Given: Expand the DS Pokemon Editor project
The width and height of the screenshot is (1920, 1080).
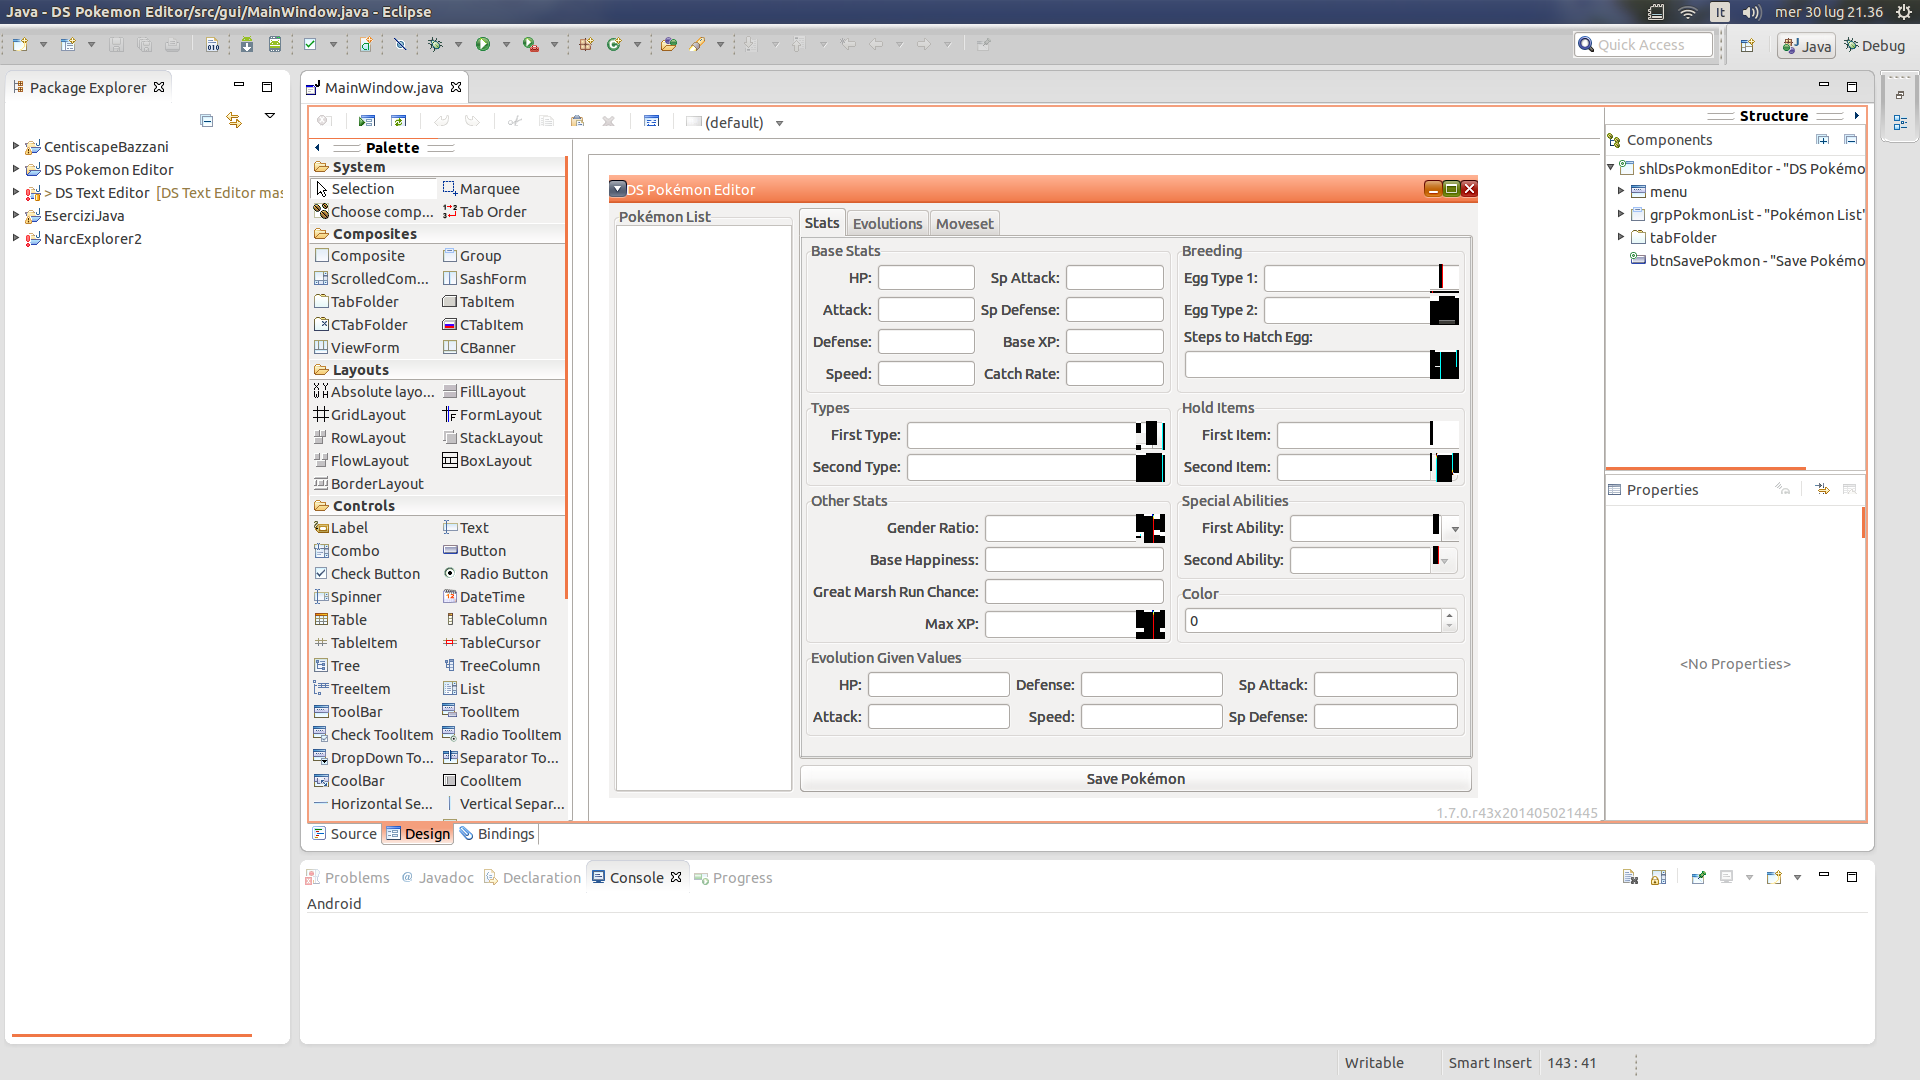Looking at the screenshot, I should 16,169.
